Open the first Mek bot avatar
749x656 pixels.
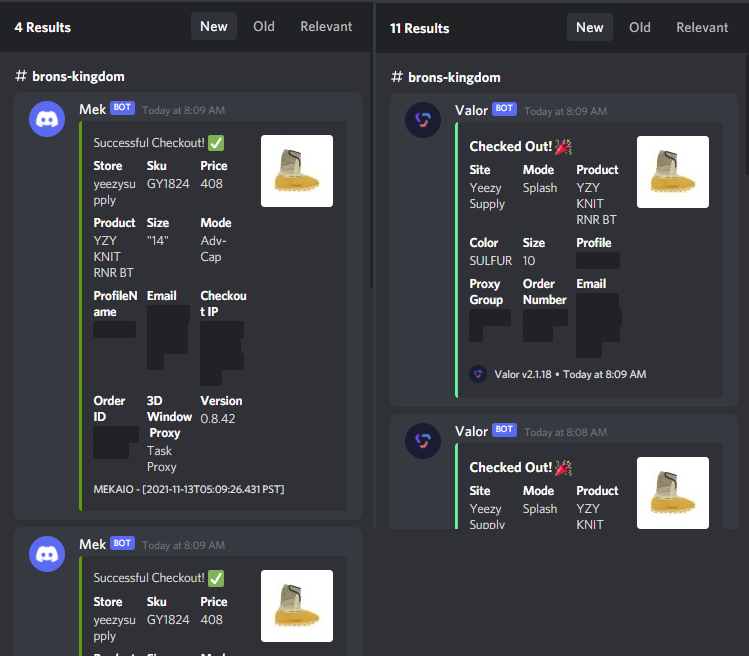[47, 119]
